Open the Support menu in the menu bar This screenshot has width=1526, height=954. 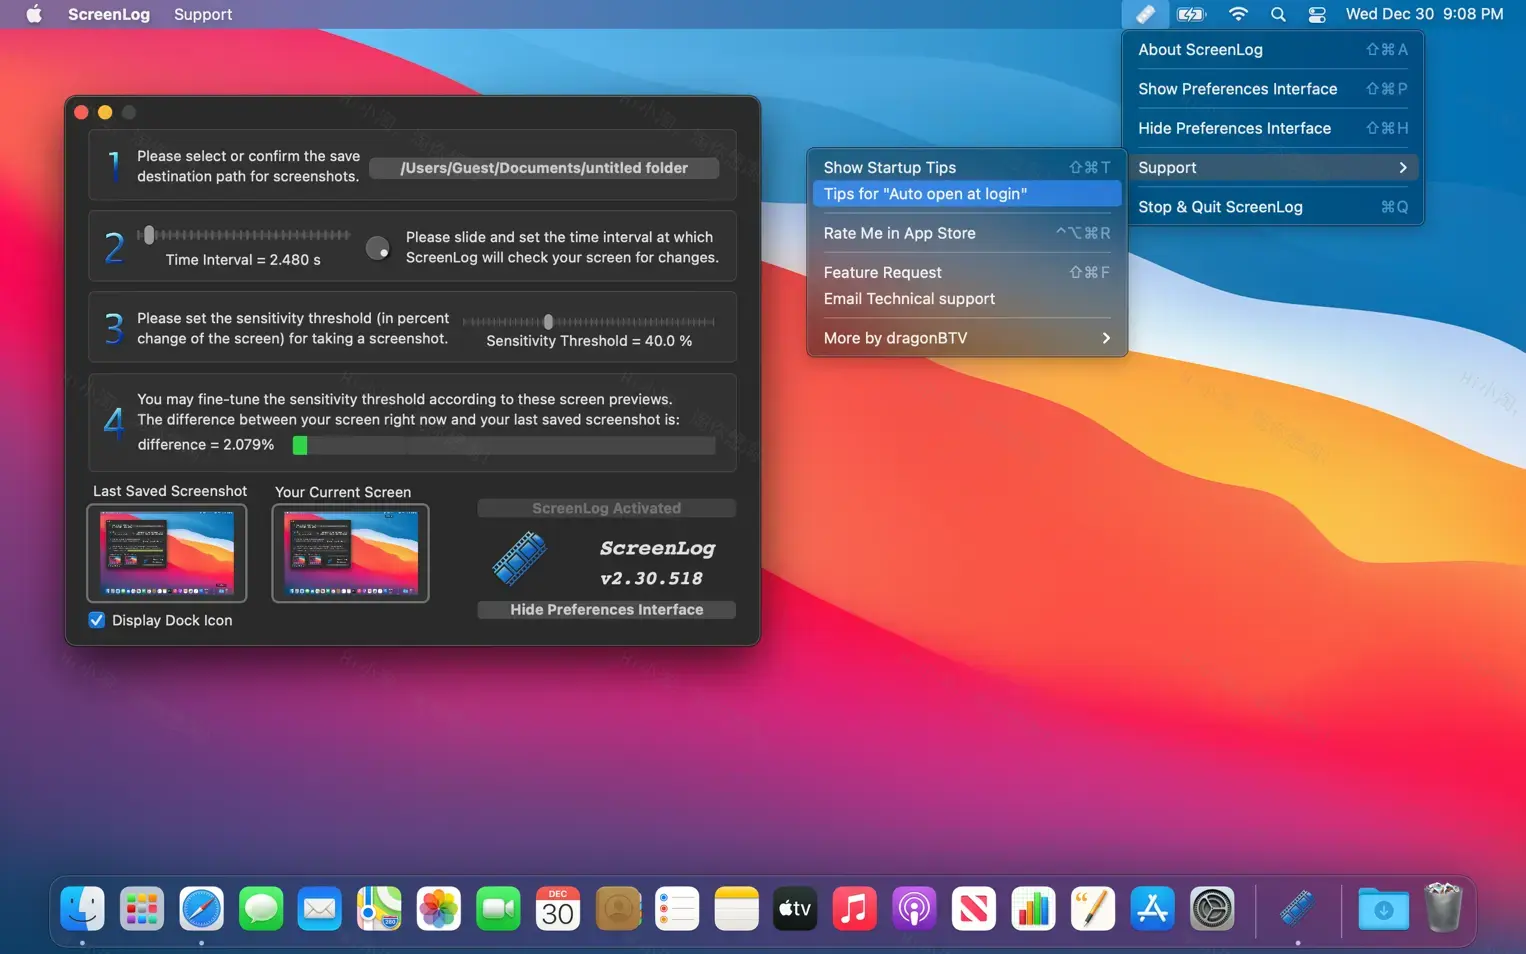[x=202, y=14]
